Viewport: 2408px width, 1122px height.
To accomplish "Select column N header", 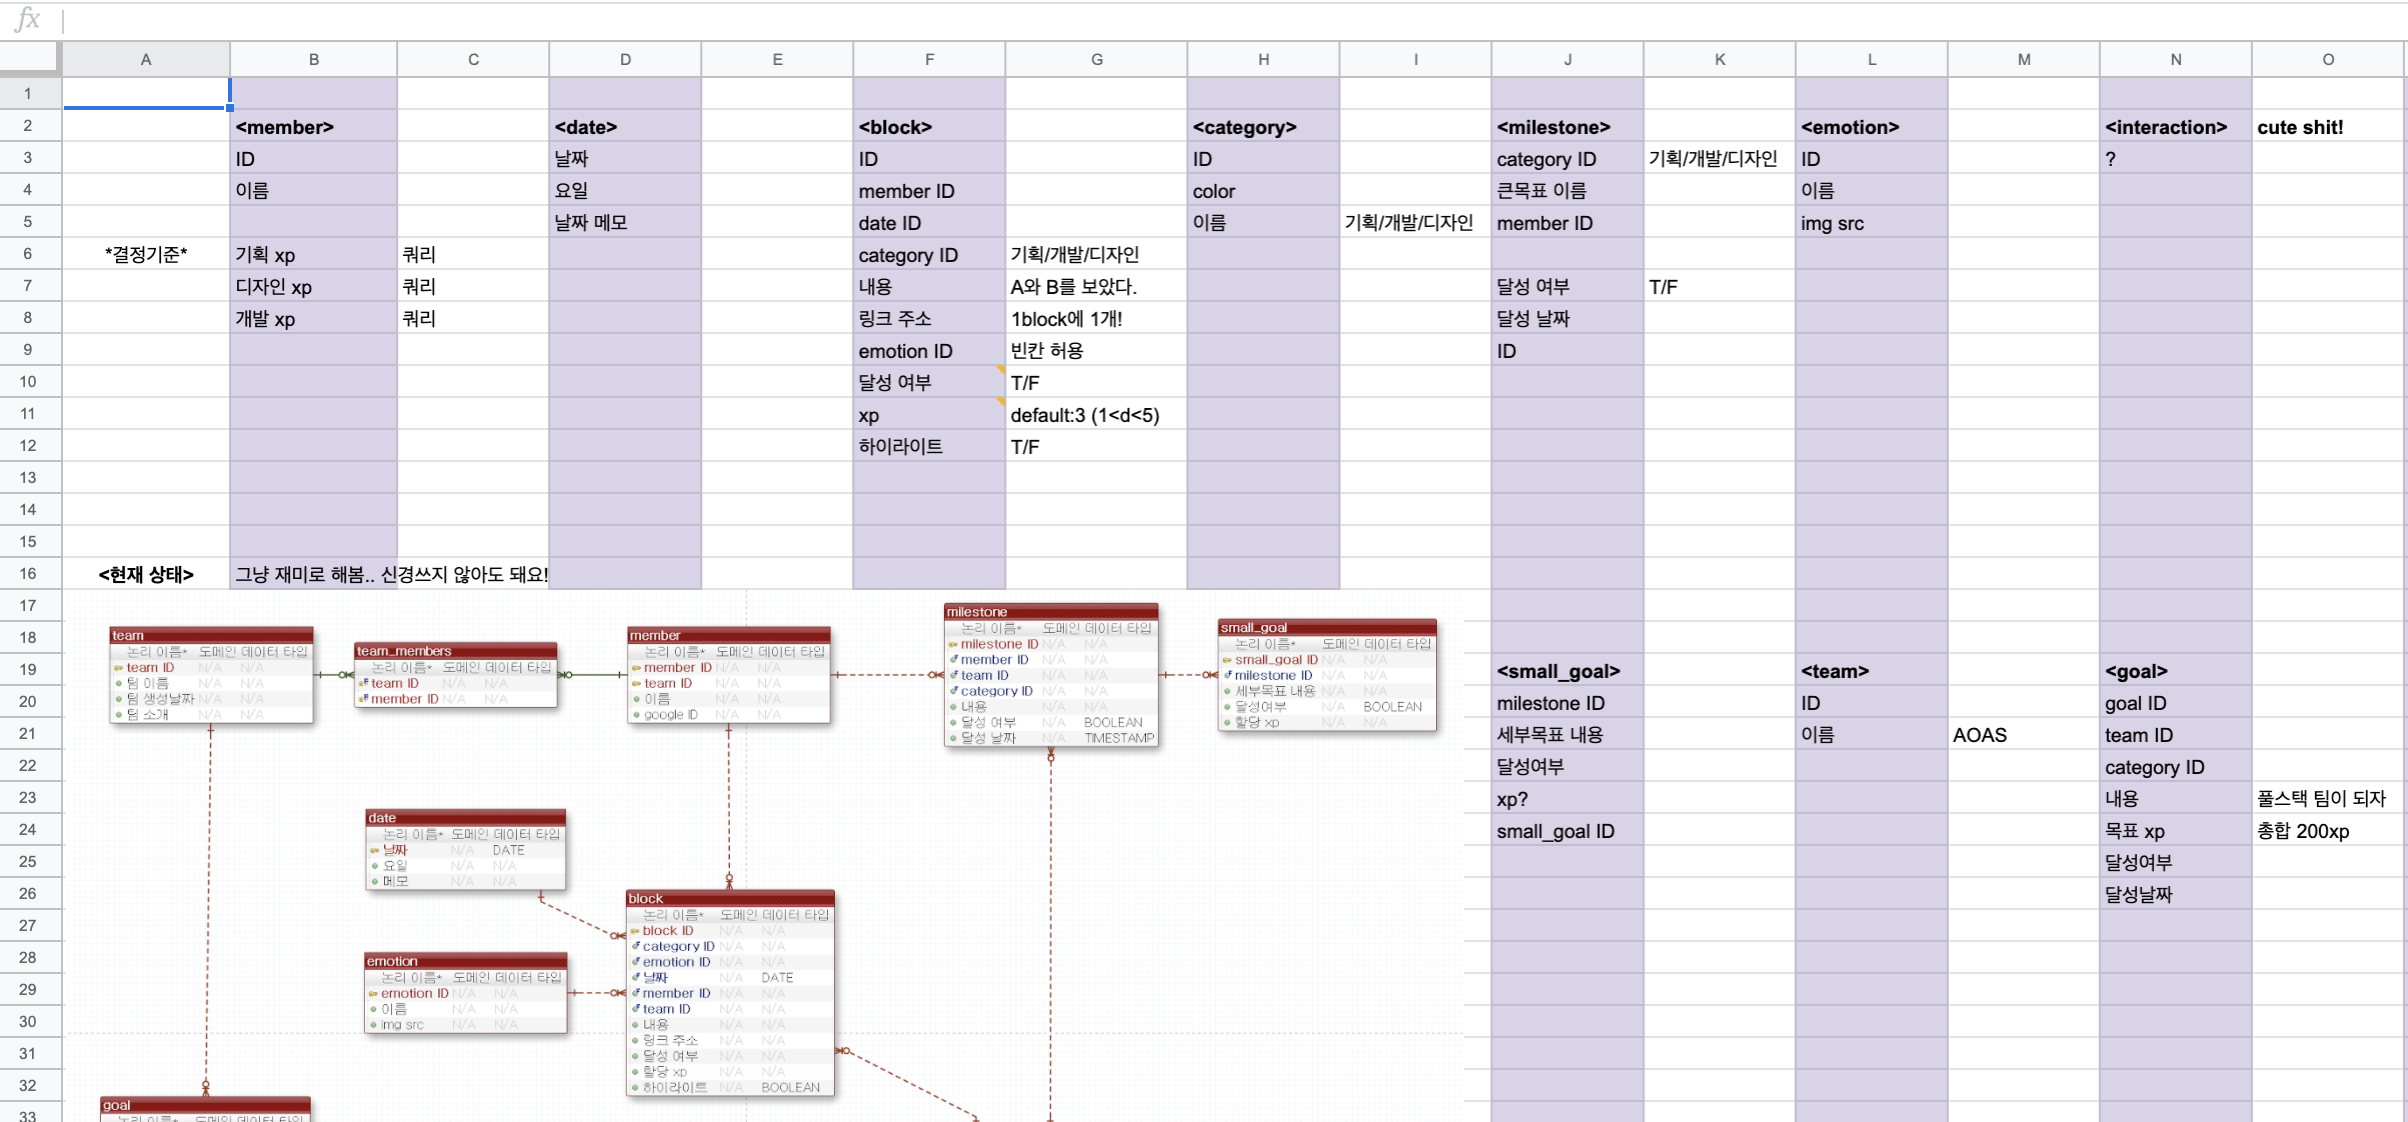I will click(2175, 59).
